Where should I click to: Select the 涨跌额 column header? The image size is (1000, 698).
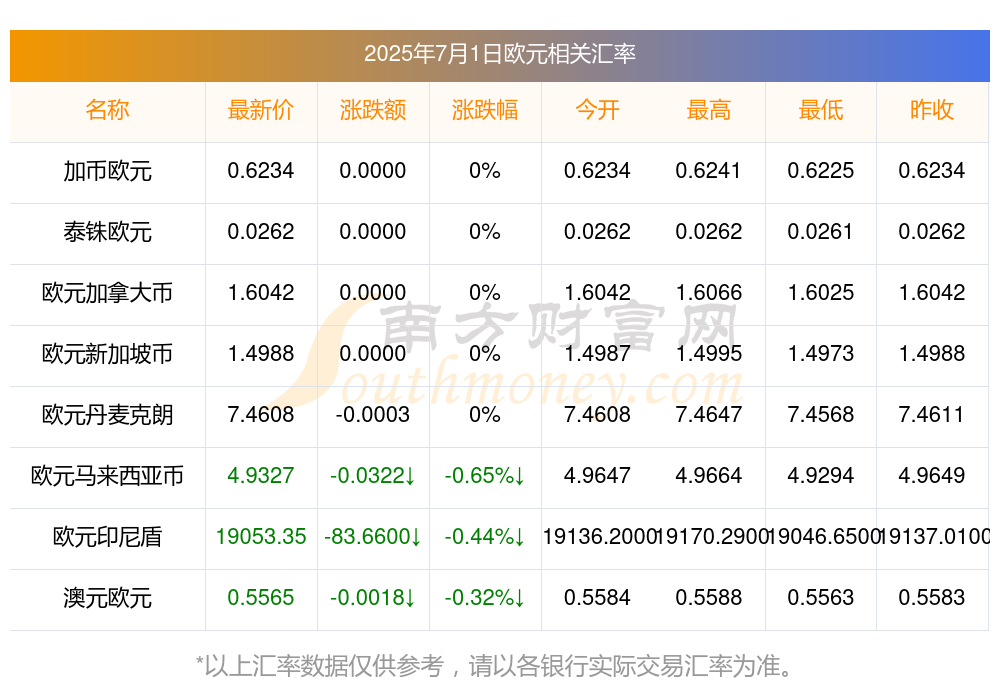(x=373, y=110)
